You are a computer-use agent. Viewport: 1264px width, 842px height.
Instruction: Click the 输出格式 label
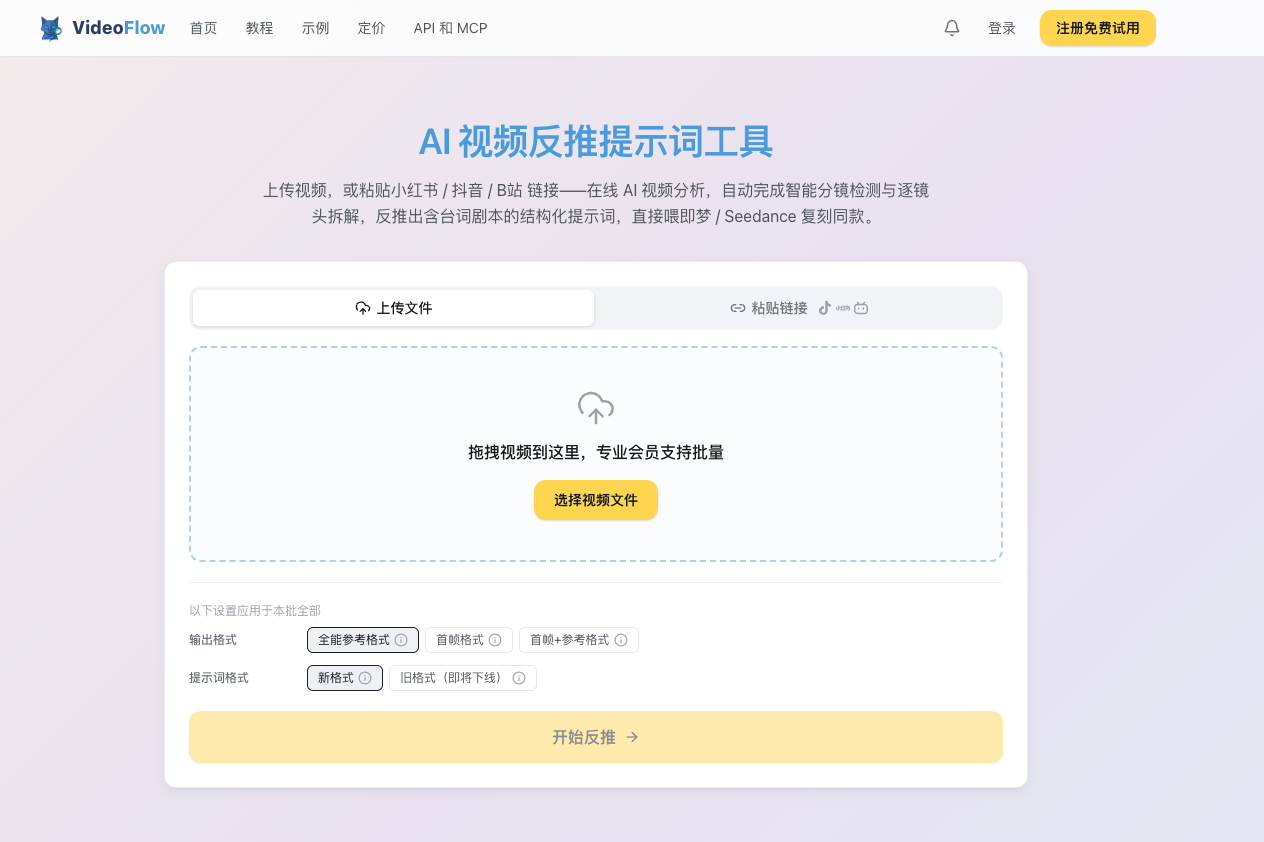pyautogui.click(x=213, y=640)
